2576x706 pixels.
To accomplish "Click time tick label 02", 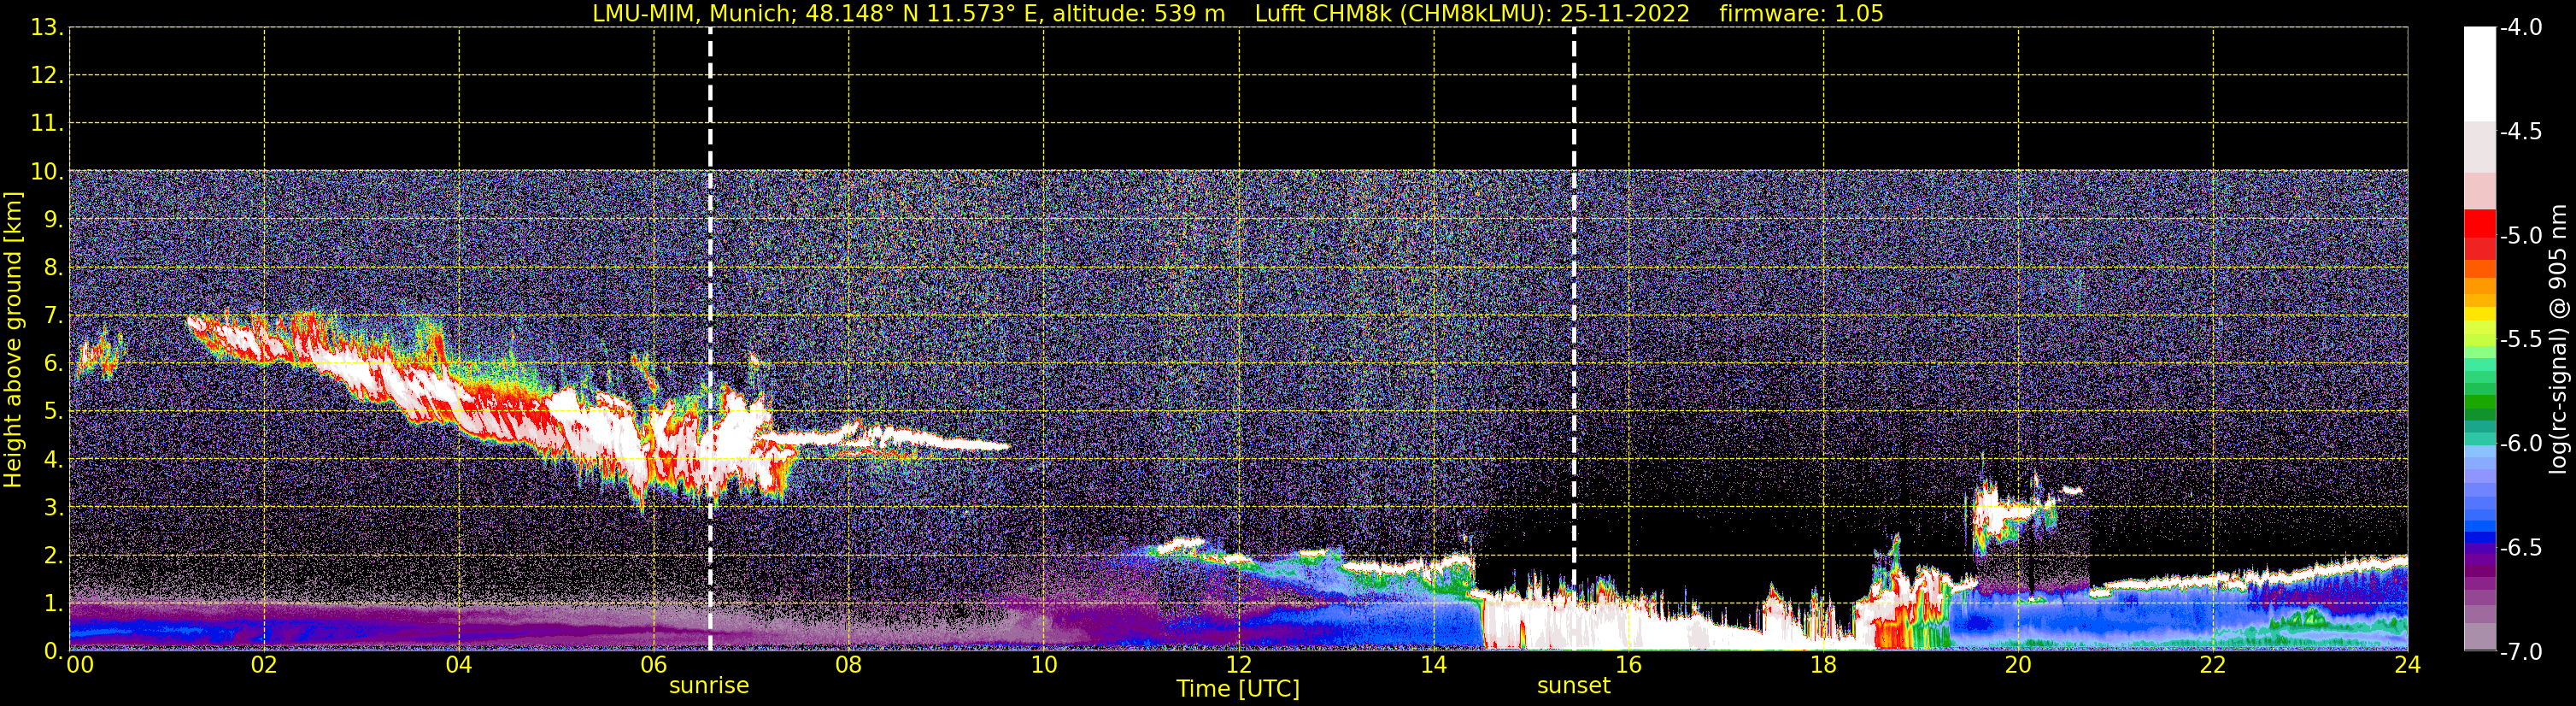I will click(x=264, y=666).
